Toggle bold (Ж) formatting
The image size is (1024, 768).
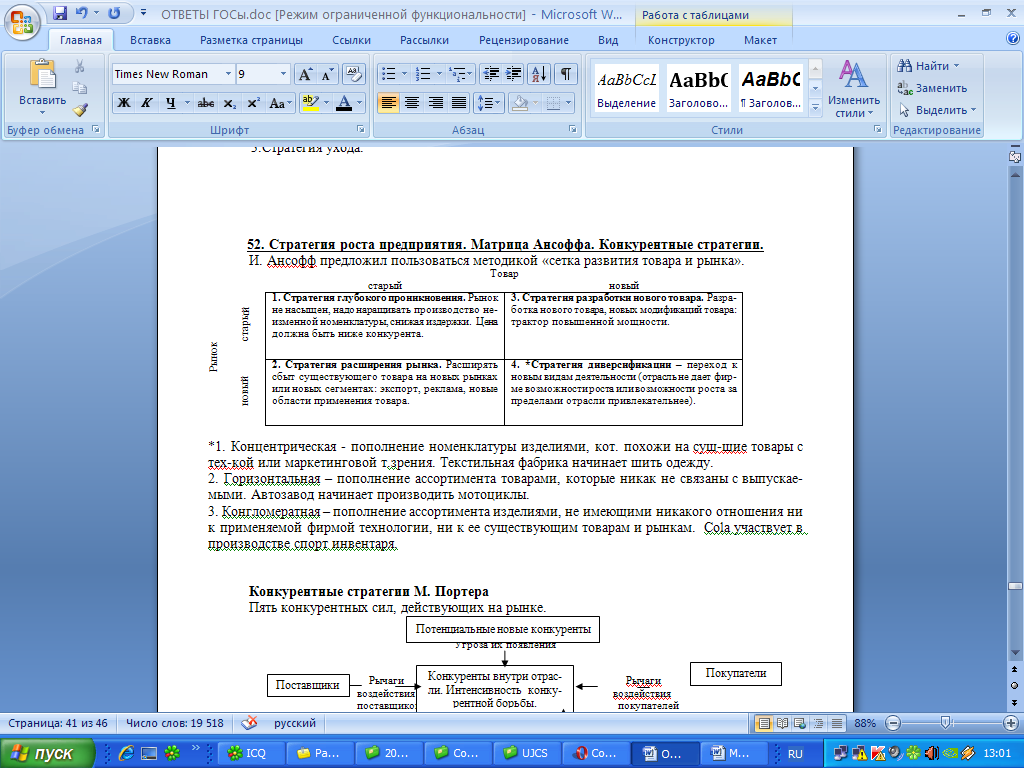click(123, 103)
